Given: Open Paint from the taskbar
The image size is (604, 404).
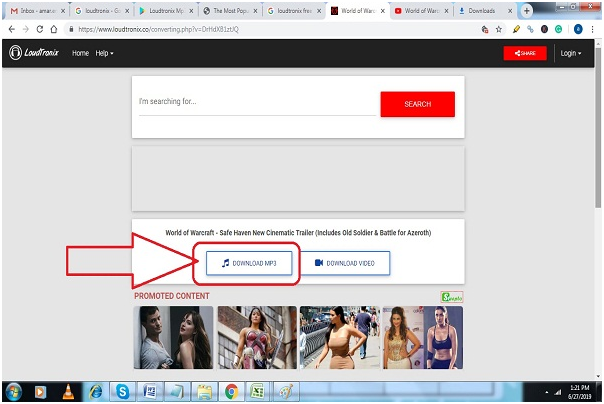Looking at the screenshot, I should click(286, 392).
